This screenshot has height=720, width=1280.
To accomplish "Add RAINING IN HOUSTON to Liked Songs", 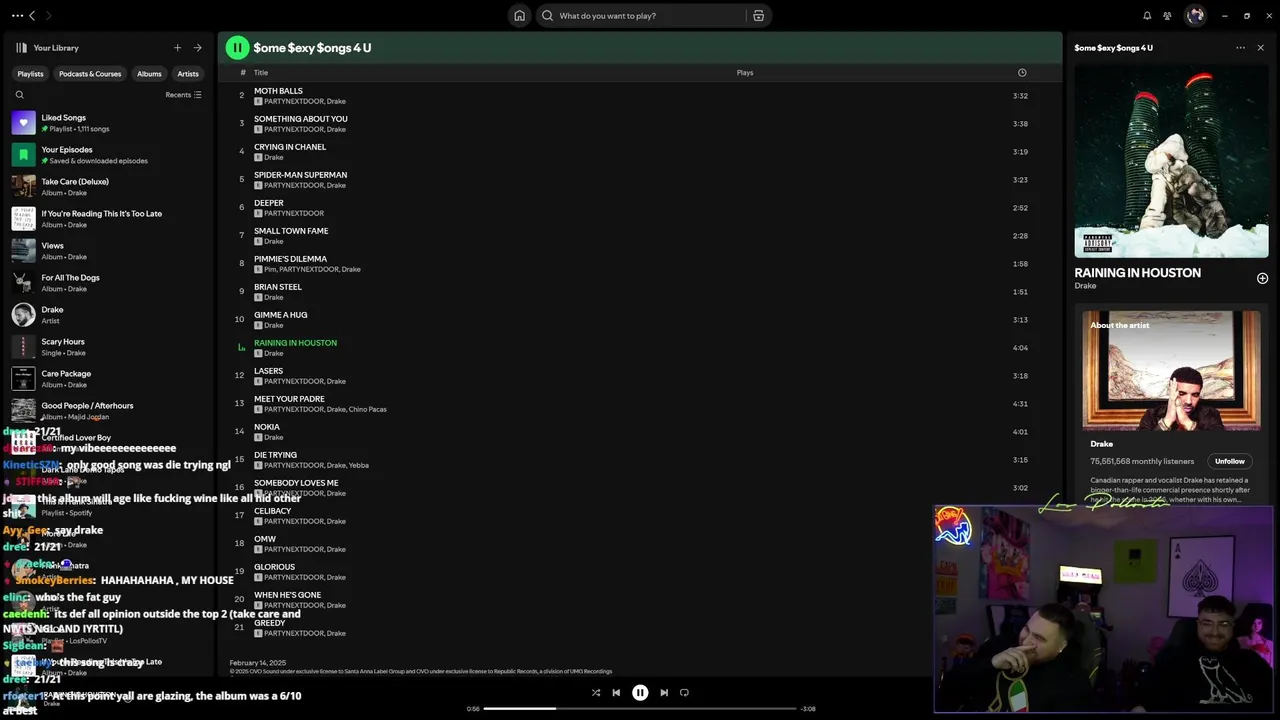I will coord(1262,278).
